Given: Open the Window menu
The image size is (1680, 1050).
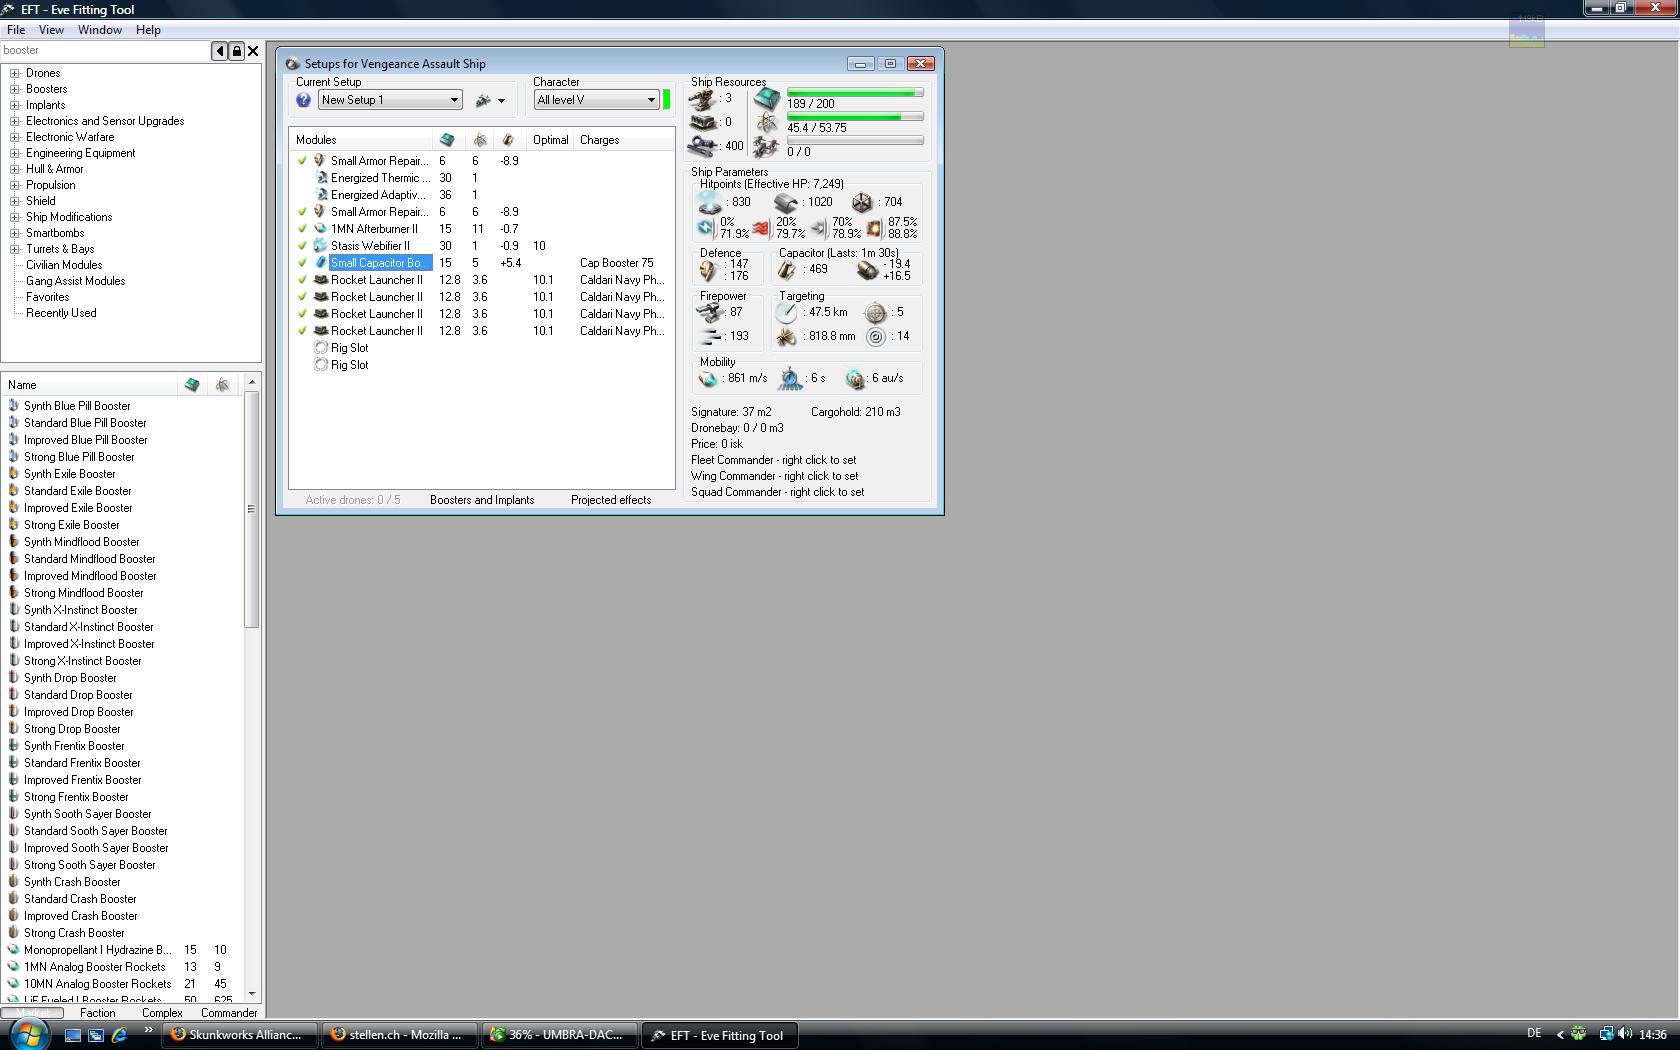Looking at the screenshot, I should pos(100,30).
